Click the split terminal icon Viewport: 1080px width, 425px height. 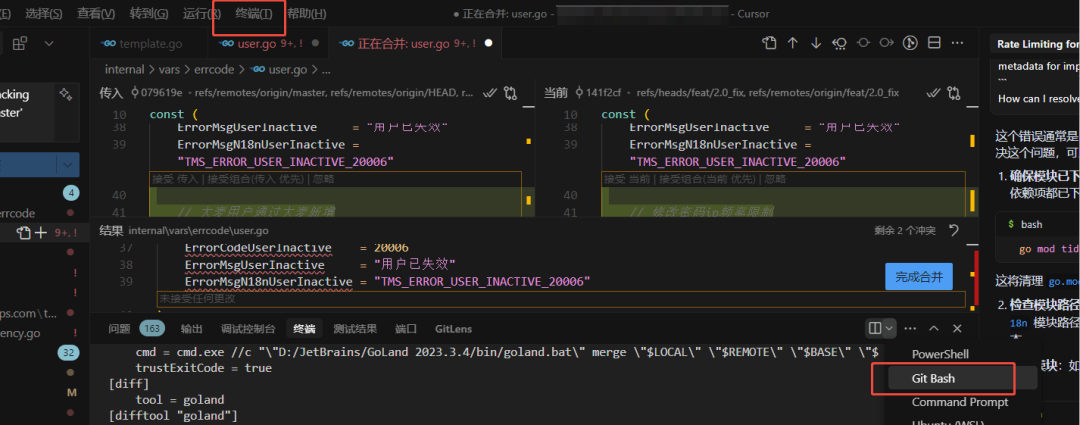point(875,329)
